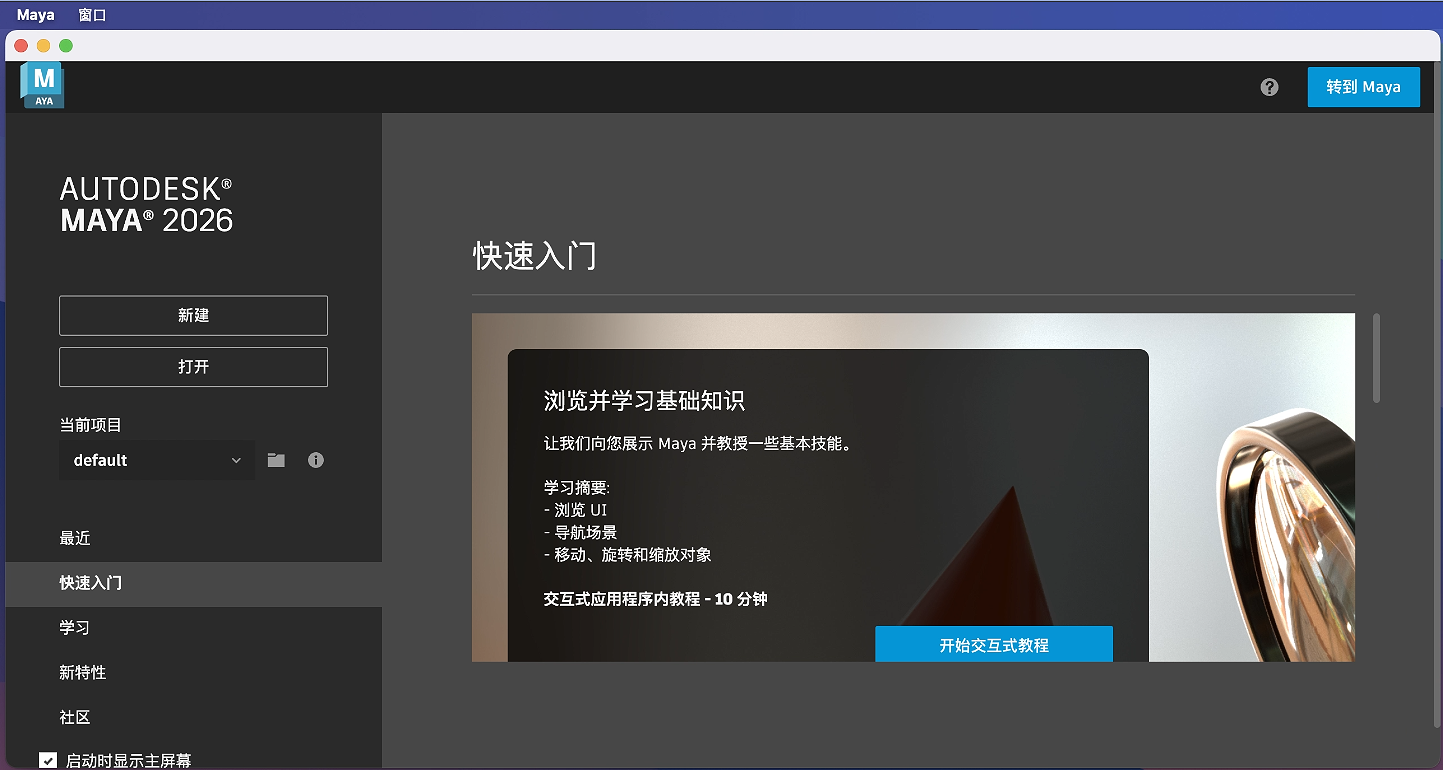The width and height of the screenshot is (1443, 770).
Task: Click the 新建 button
Action: click(x=193, y=315)
